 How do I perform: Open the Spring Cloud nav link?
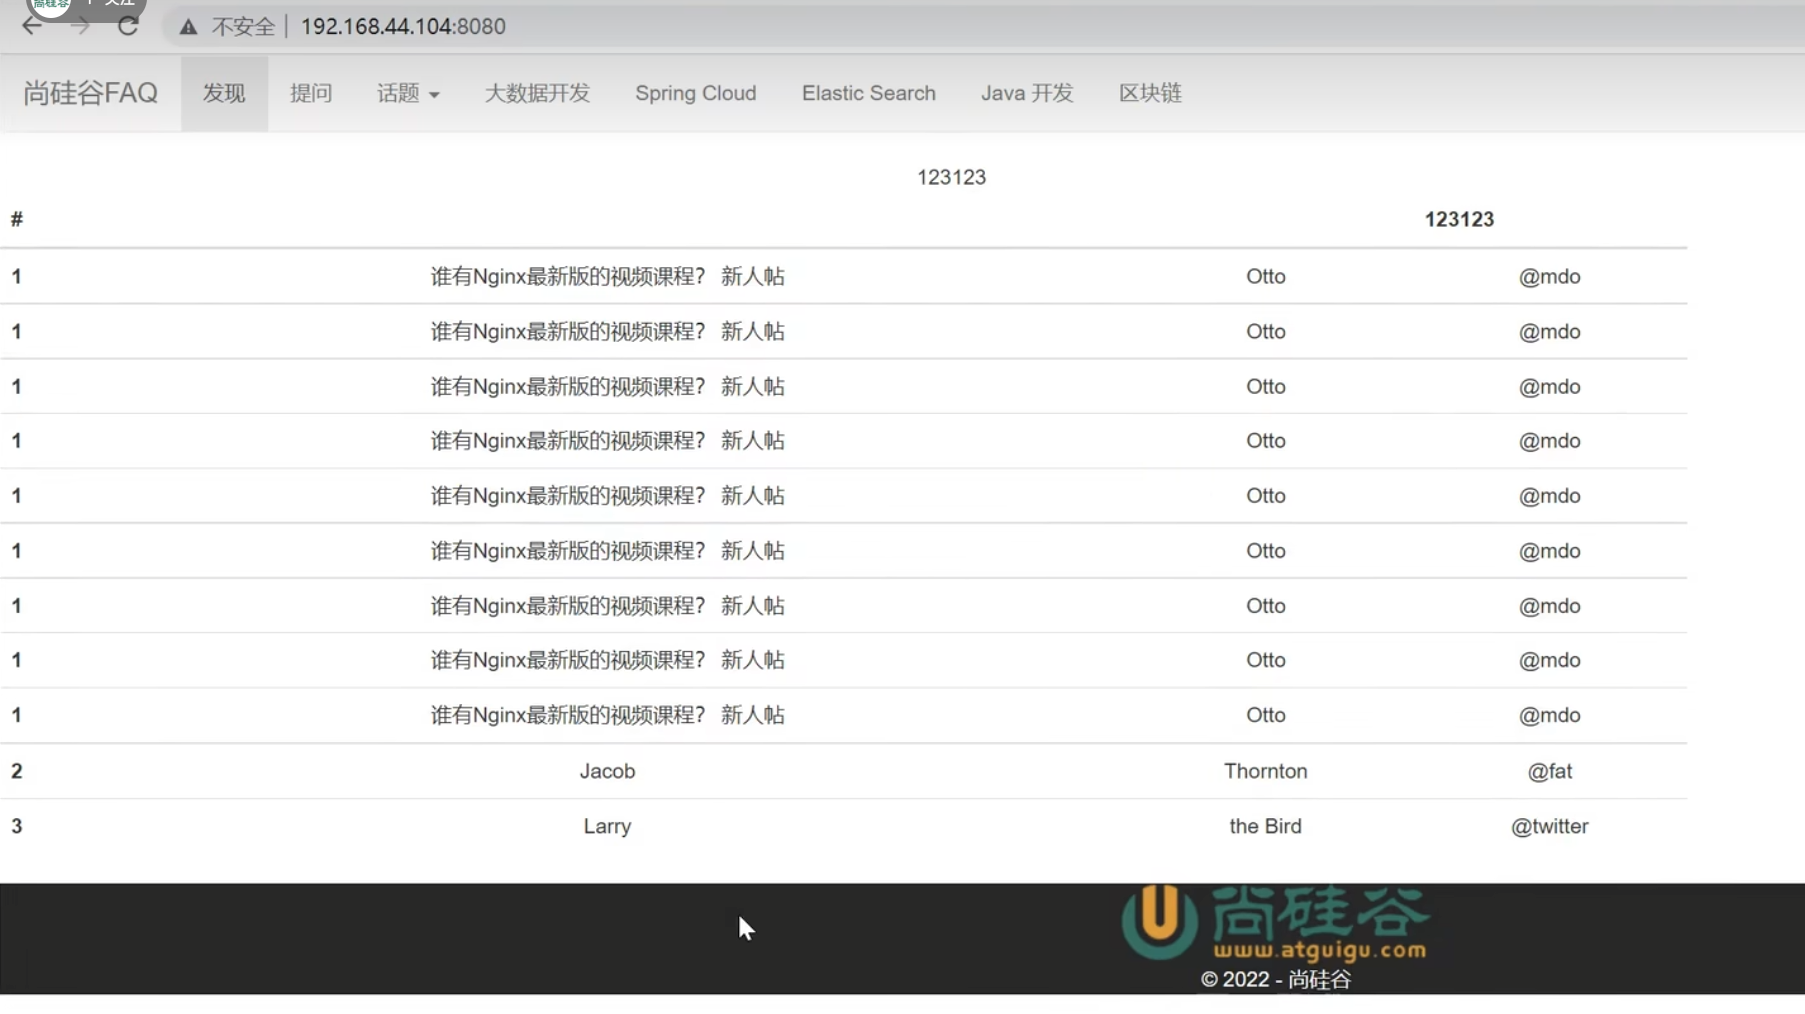click(695, 93)
